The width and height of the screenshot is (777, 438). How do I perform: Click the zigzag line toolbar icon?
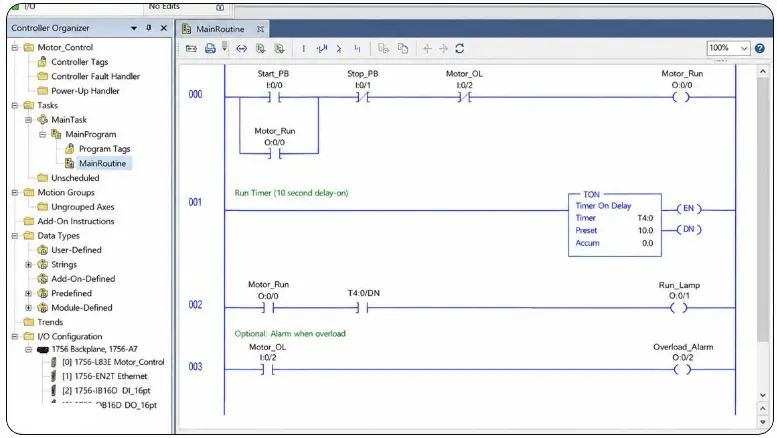322,49
